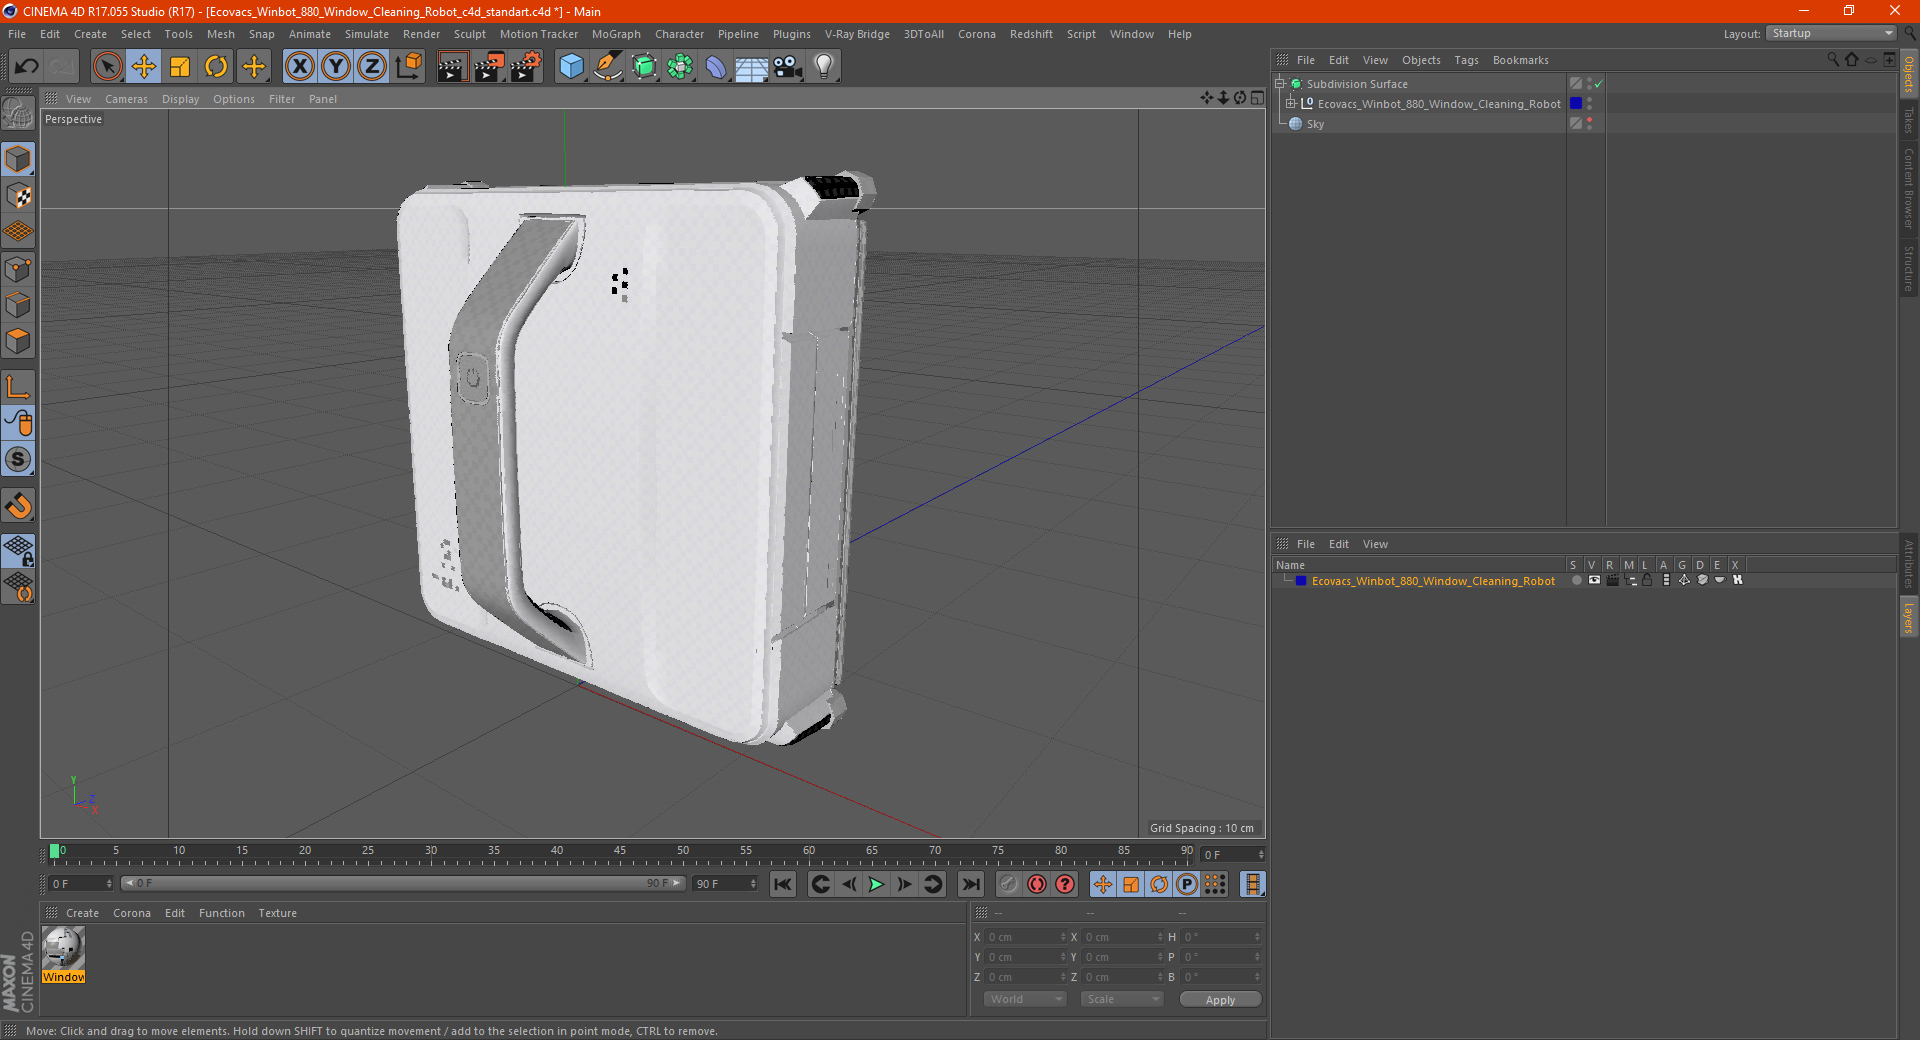Open the Layout Startup dropdown

1832,33
